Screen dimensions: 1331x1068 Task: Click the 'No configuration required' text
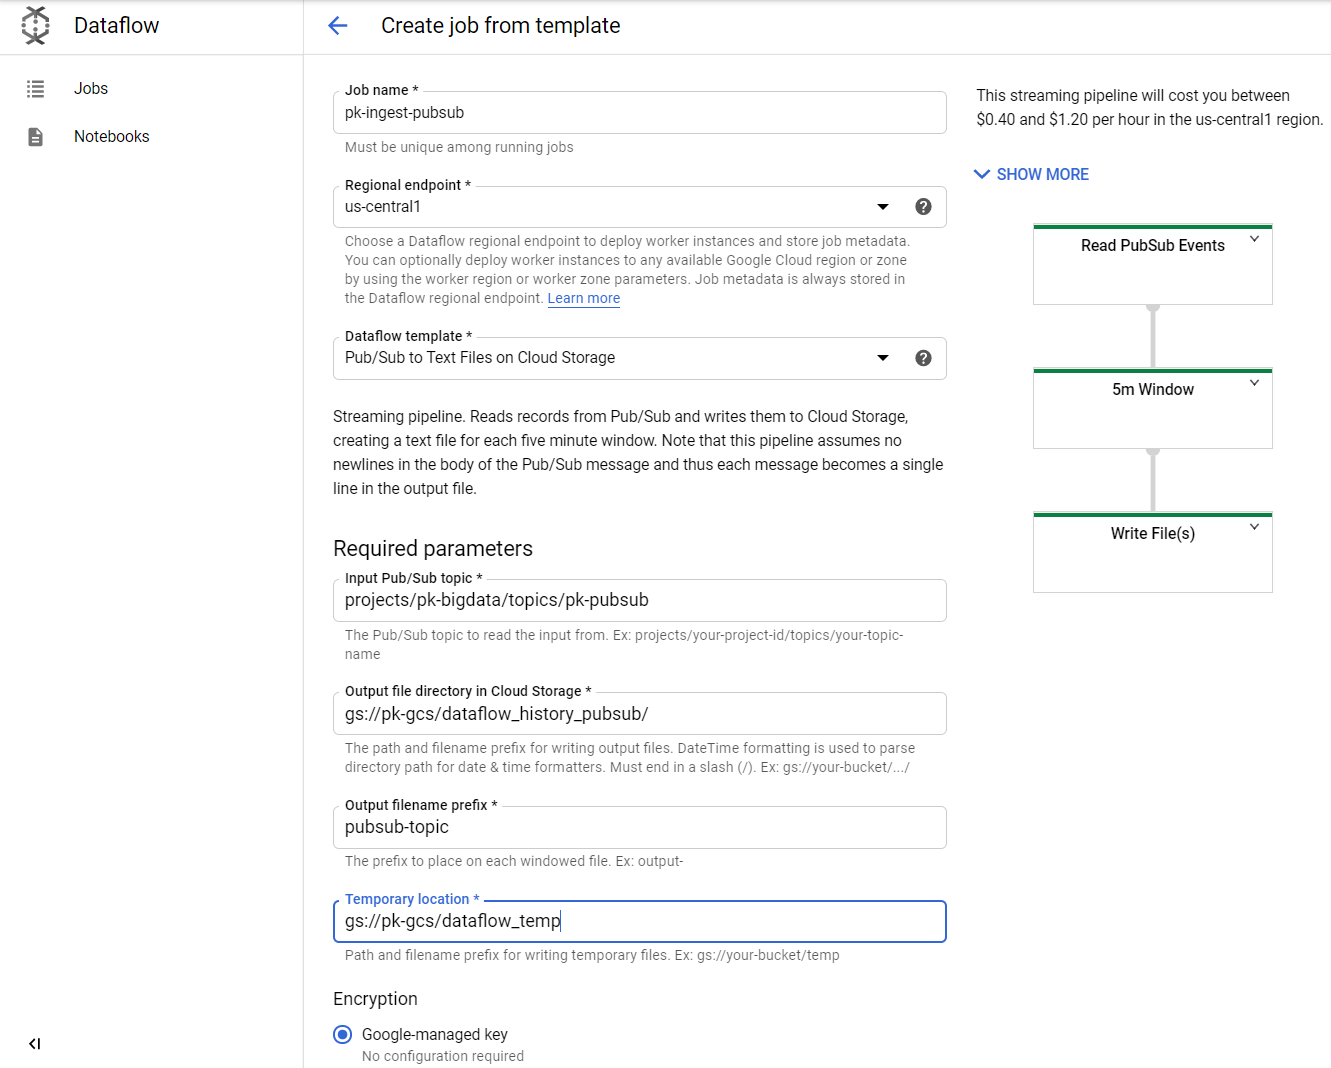443,1056
